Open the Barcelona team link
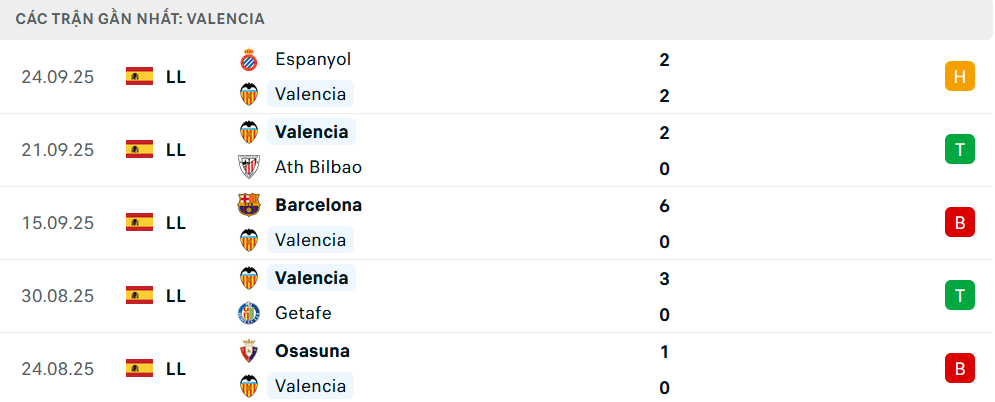 click(318, 205)
